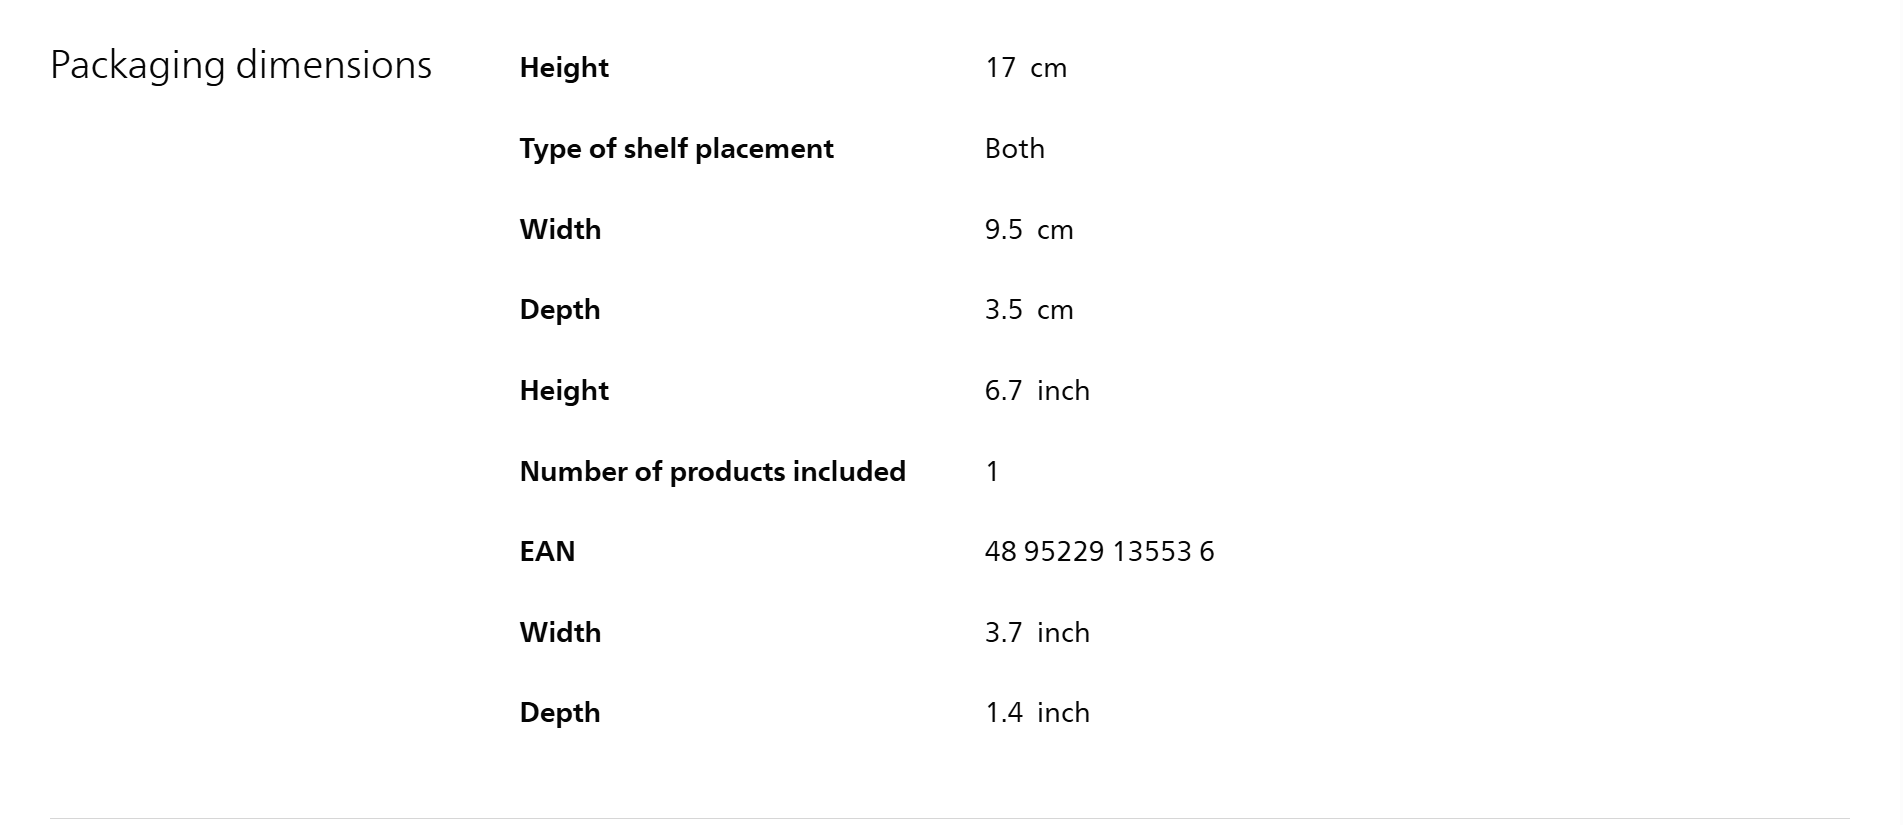1903x825 pixels.
Task: Select the Both shelf placement value
Action: tap(1014, 149)
